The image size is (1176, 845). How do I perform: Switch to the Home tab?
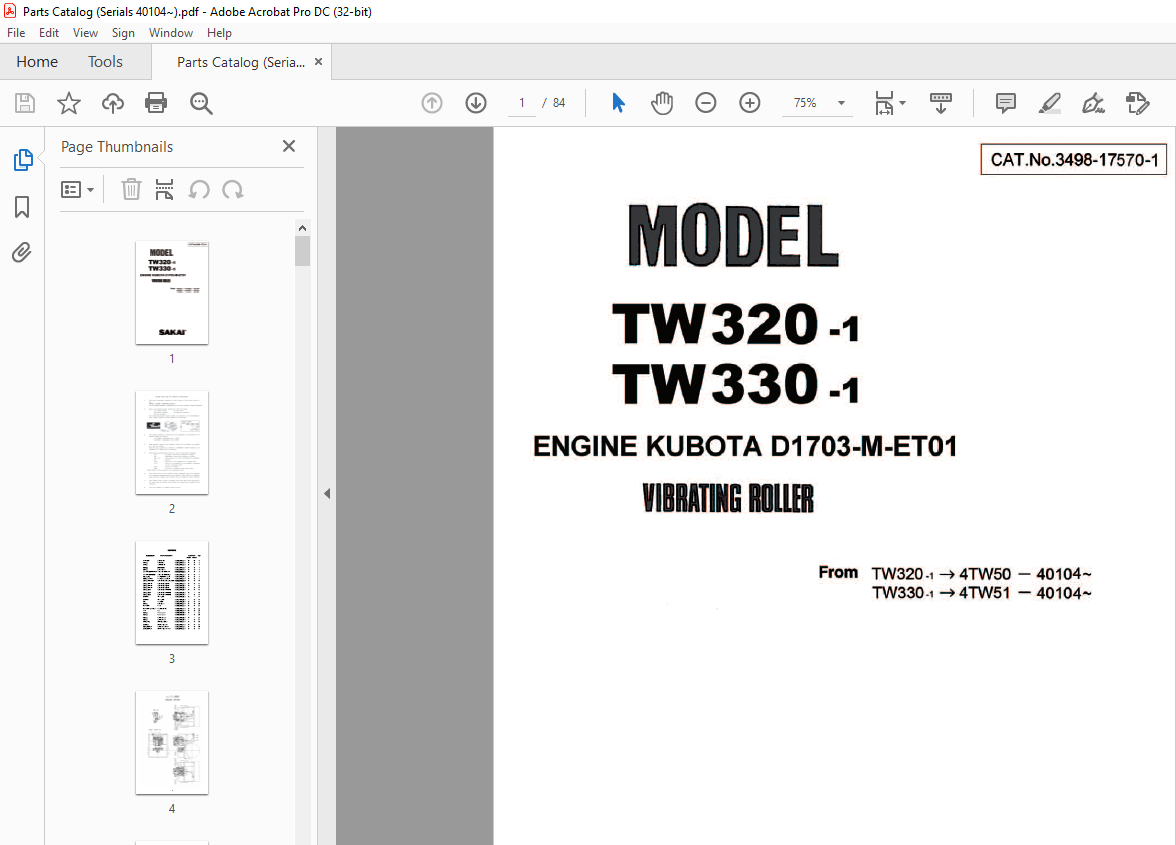tap(37, 61)
